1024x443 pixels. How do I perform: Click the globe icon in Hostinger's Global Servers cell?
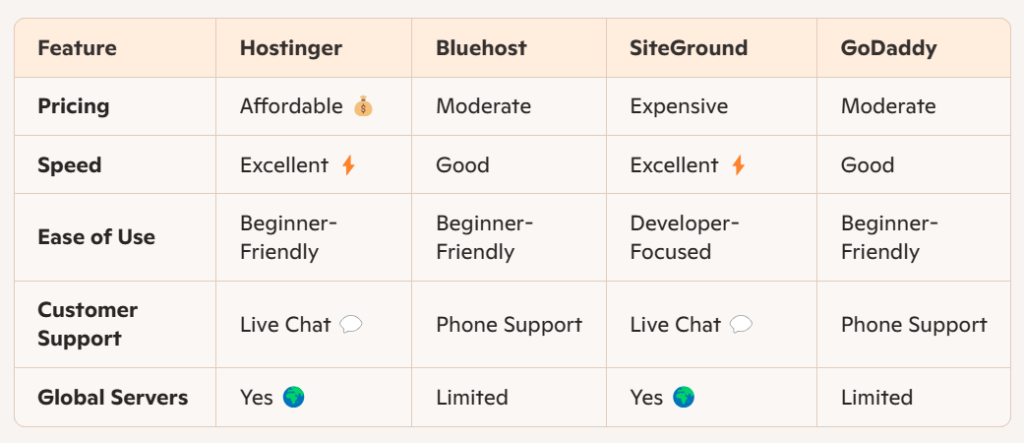pos(294,397)
